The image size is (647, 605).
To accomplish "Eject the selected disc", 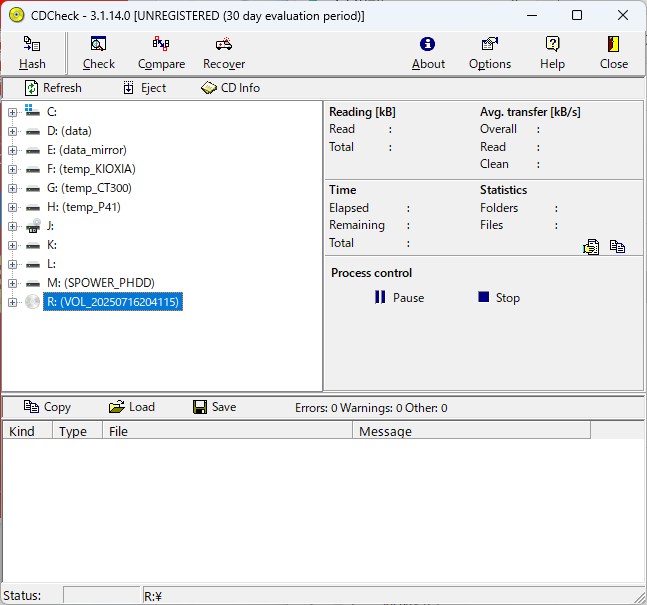I will 144,88.
